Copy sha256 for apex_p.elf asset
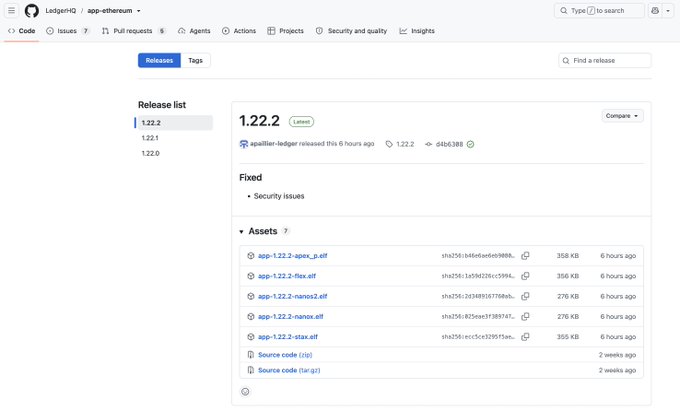 525,256
